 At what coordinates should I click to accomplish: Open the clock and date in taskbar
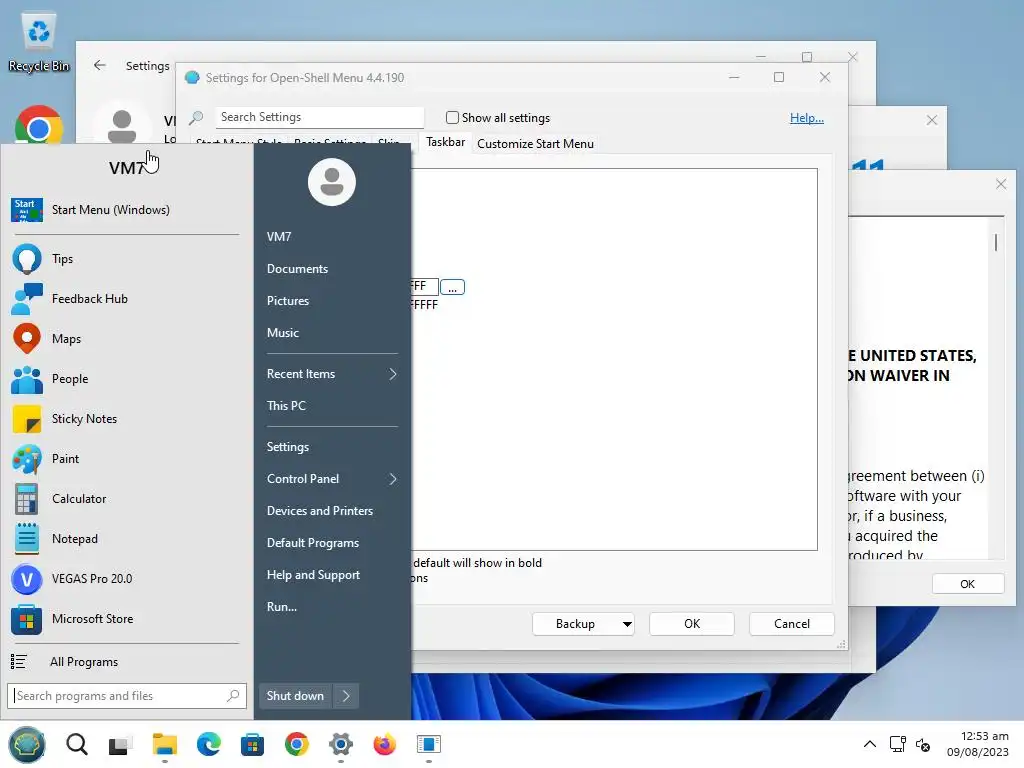pyautogui.click(x=977, y=744)
